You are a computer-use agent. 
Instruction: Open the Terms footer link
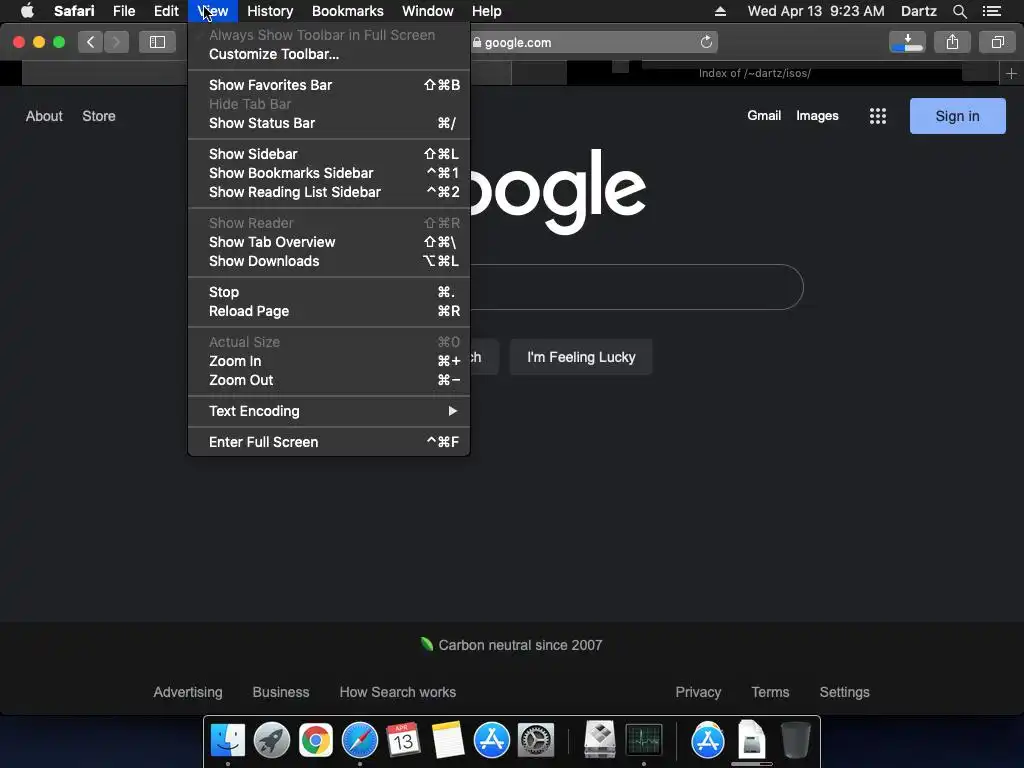pyautogui.click(x=770, y=692)
